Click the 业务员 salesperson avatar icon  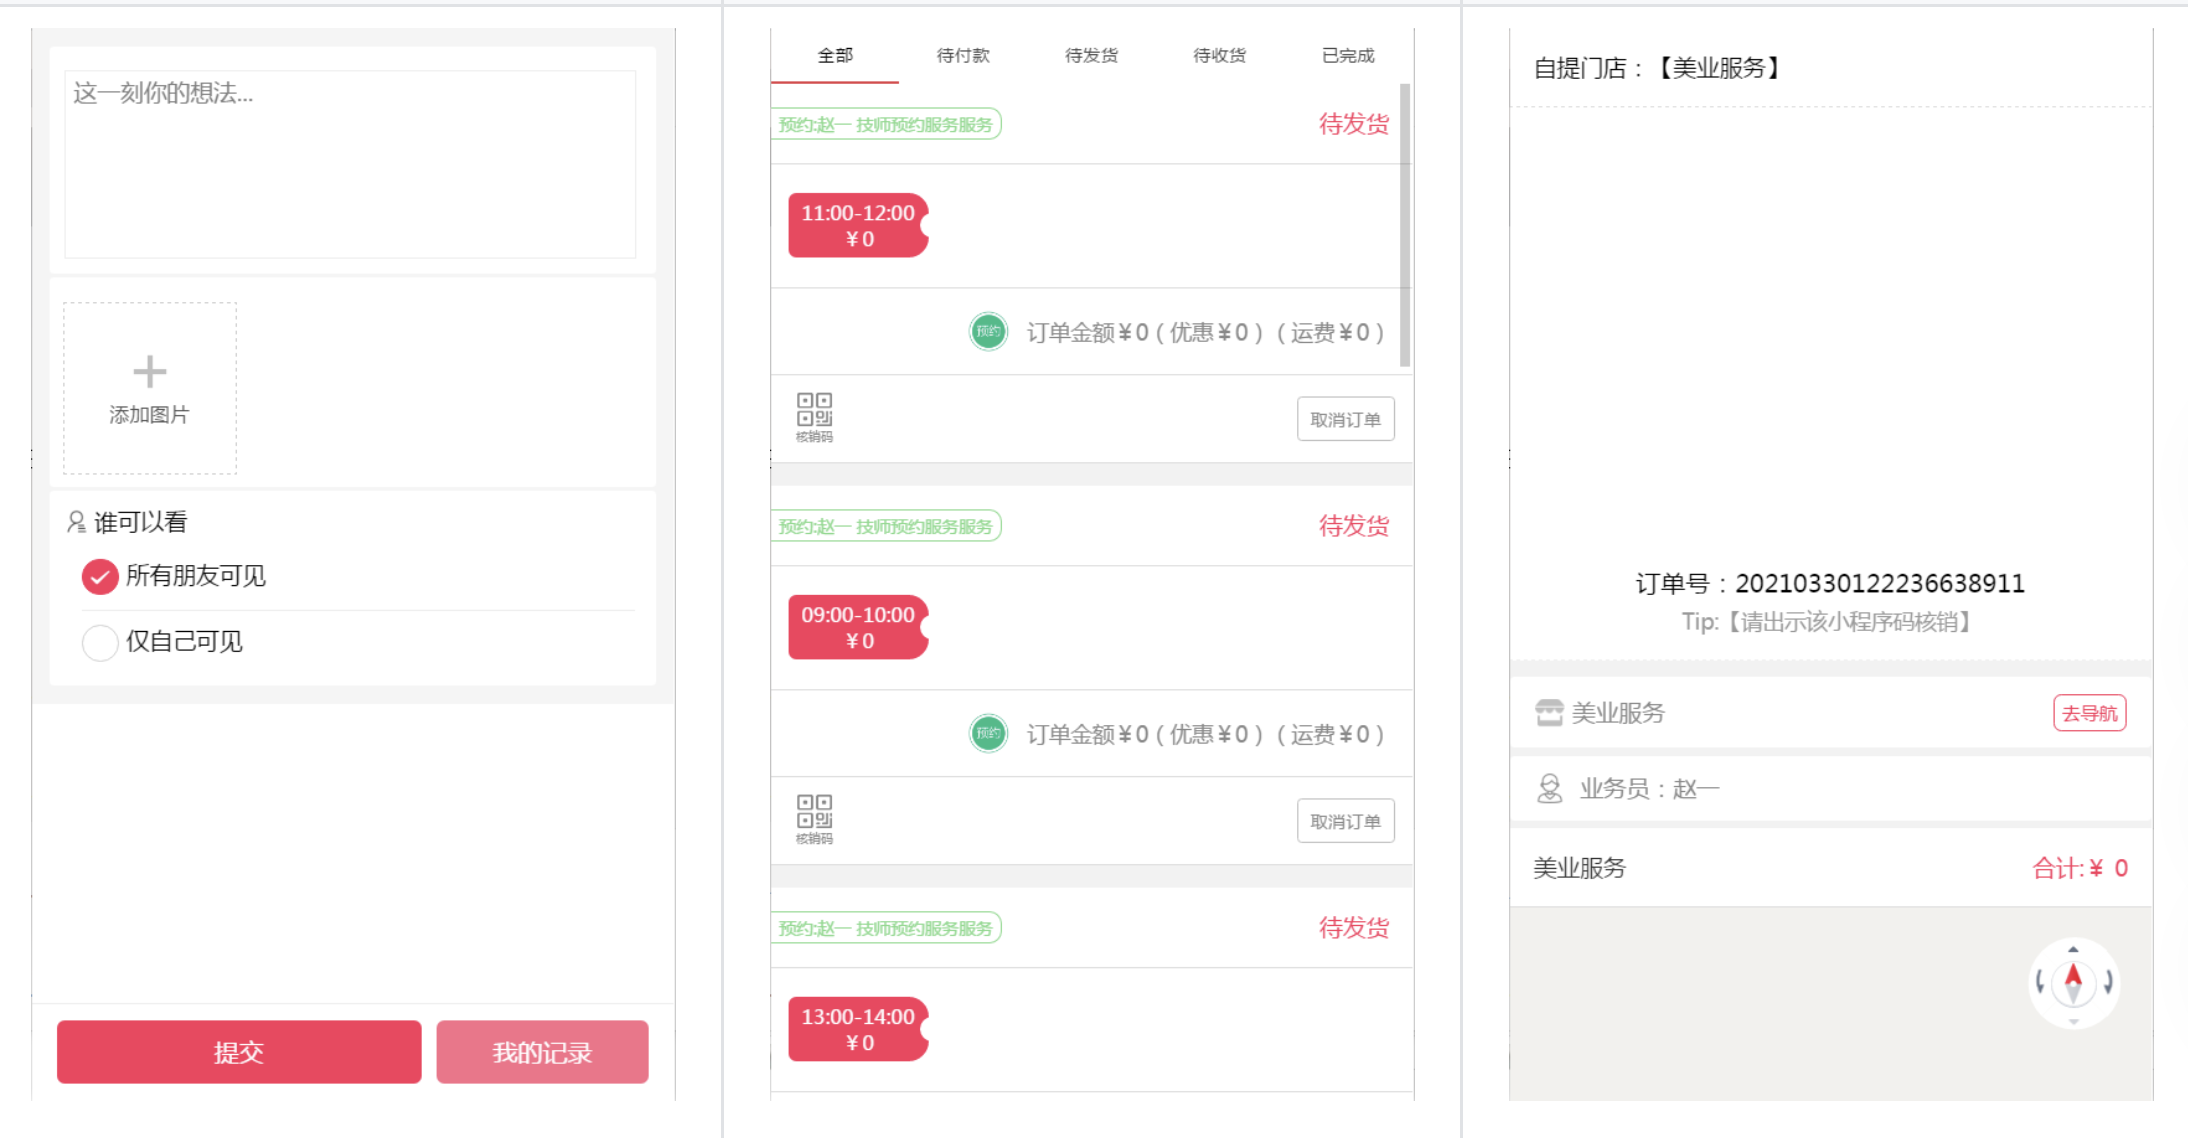point(1549,788)
